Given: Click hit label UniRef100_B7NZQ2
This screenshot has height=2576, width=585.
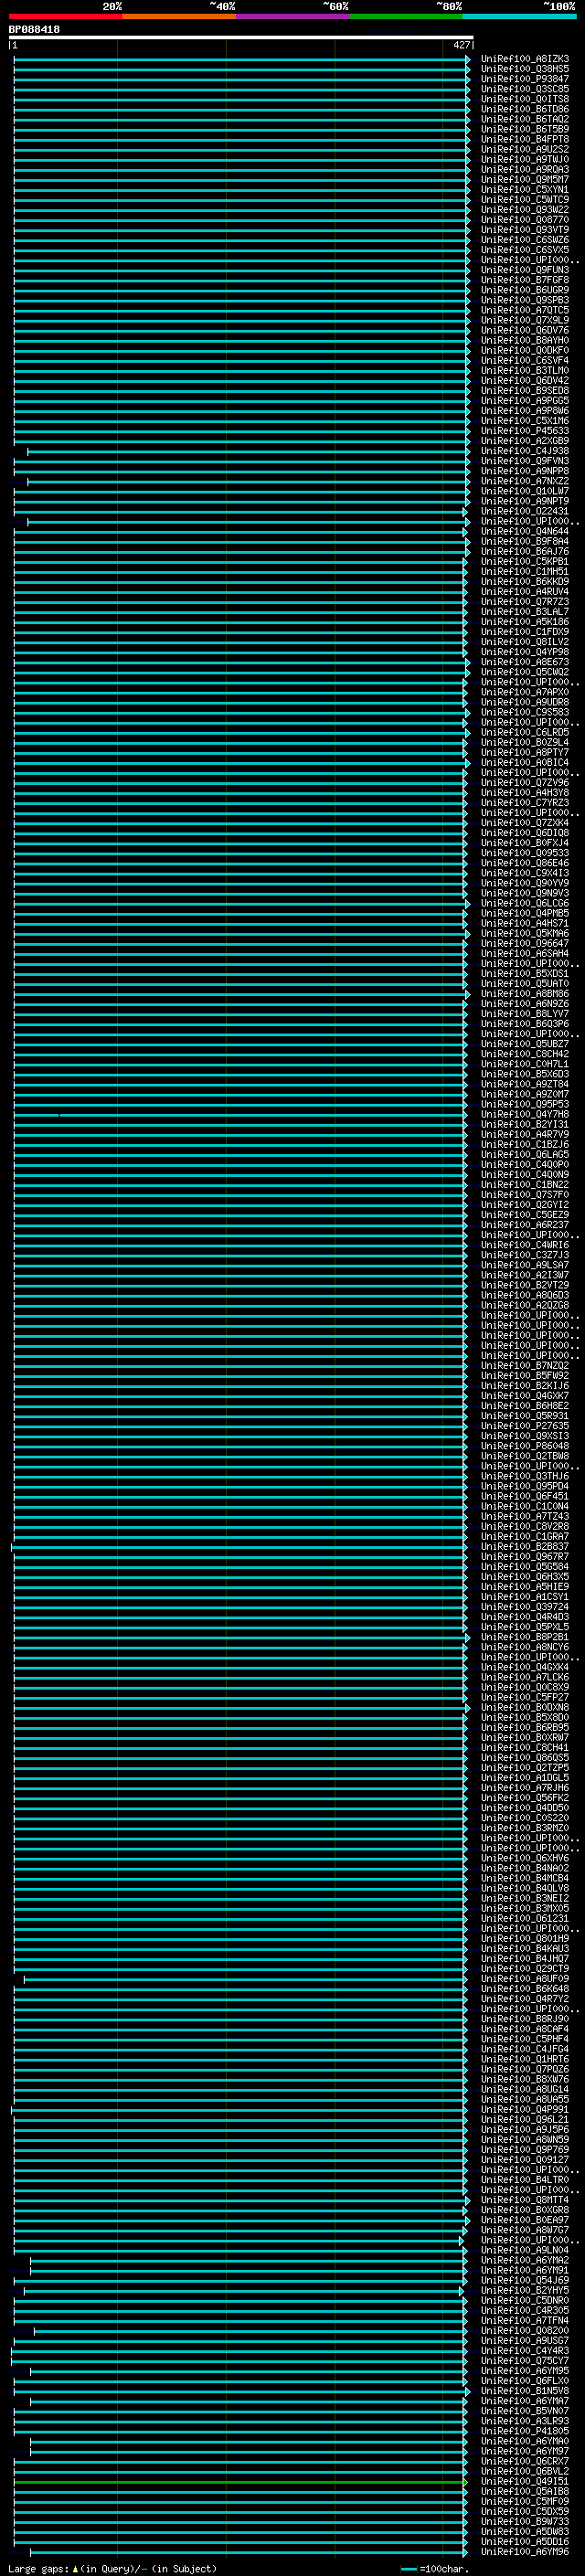Looking at the screenshot, I should click(524, 1366).
